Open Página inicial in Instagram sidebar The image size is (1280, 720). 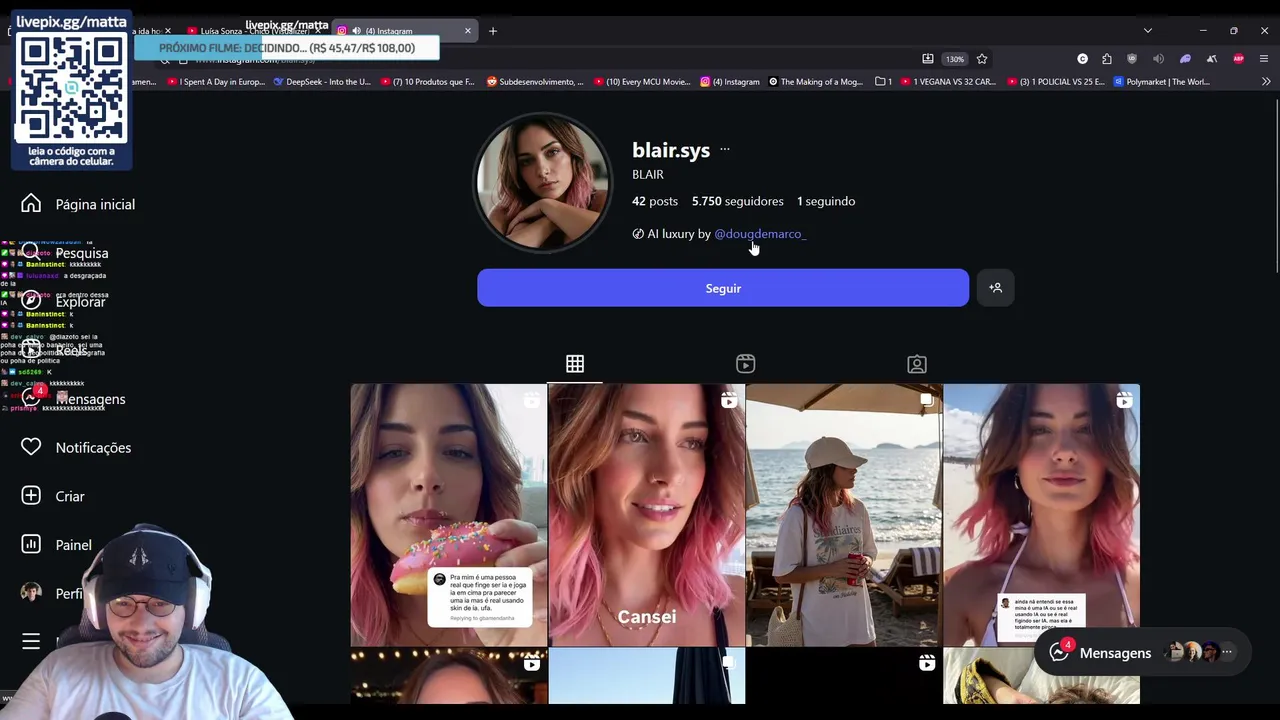(78, 204)
